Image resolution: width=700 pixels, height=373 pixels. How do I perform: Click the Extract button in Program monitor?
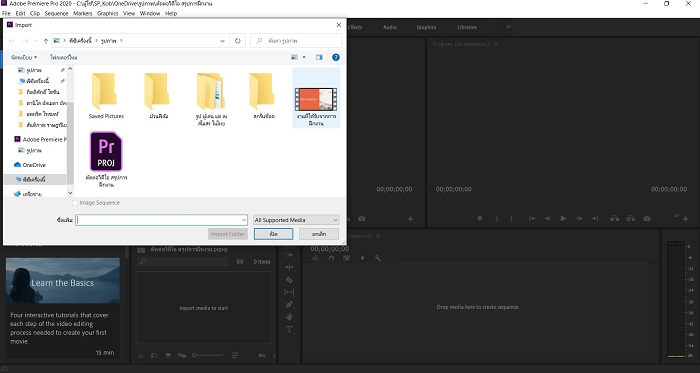click(x=630, y=219)
